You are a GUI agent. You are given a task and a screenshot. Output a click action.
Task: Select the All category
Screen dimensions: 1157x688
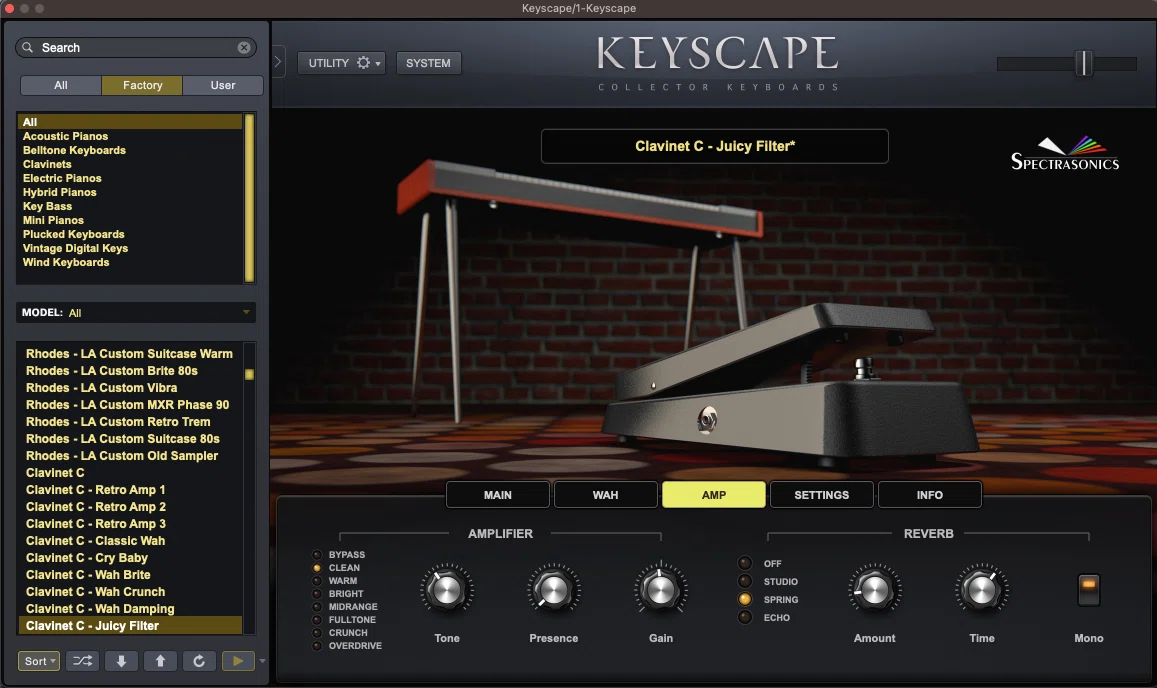[x=130, y=122]
